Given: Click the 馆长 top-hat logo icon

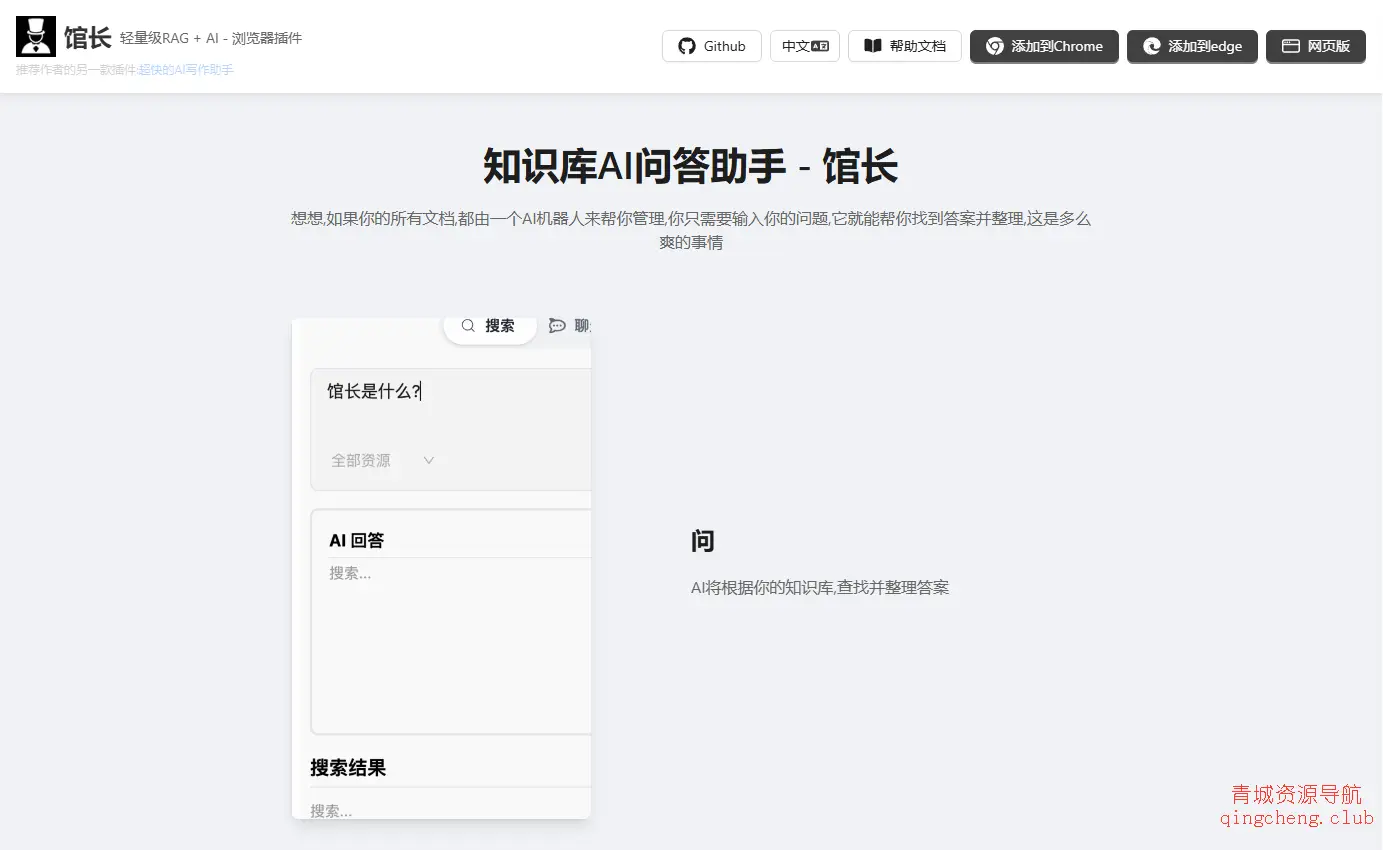Looking at the screenshot, I should tap(36, 37).
